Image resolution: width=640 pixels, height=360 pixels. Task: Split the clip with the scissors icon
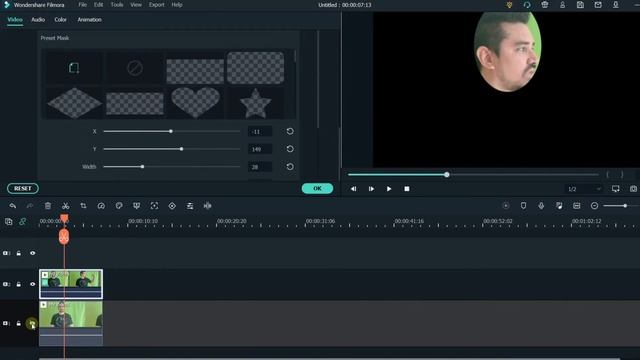point(65,206)
